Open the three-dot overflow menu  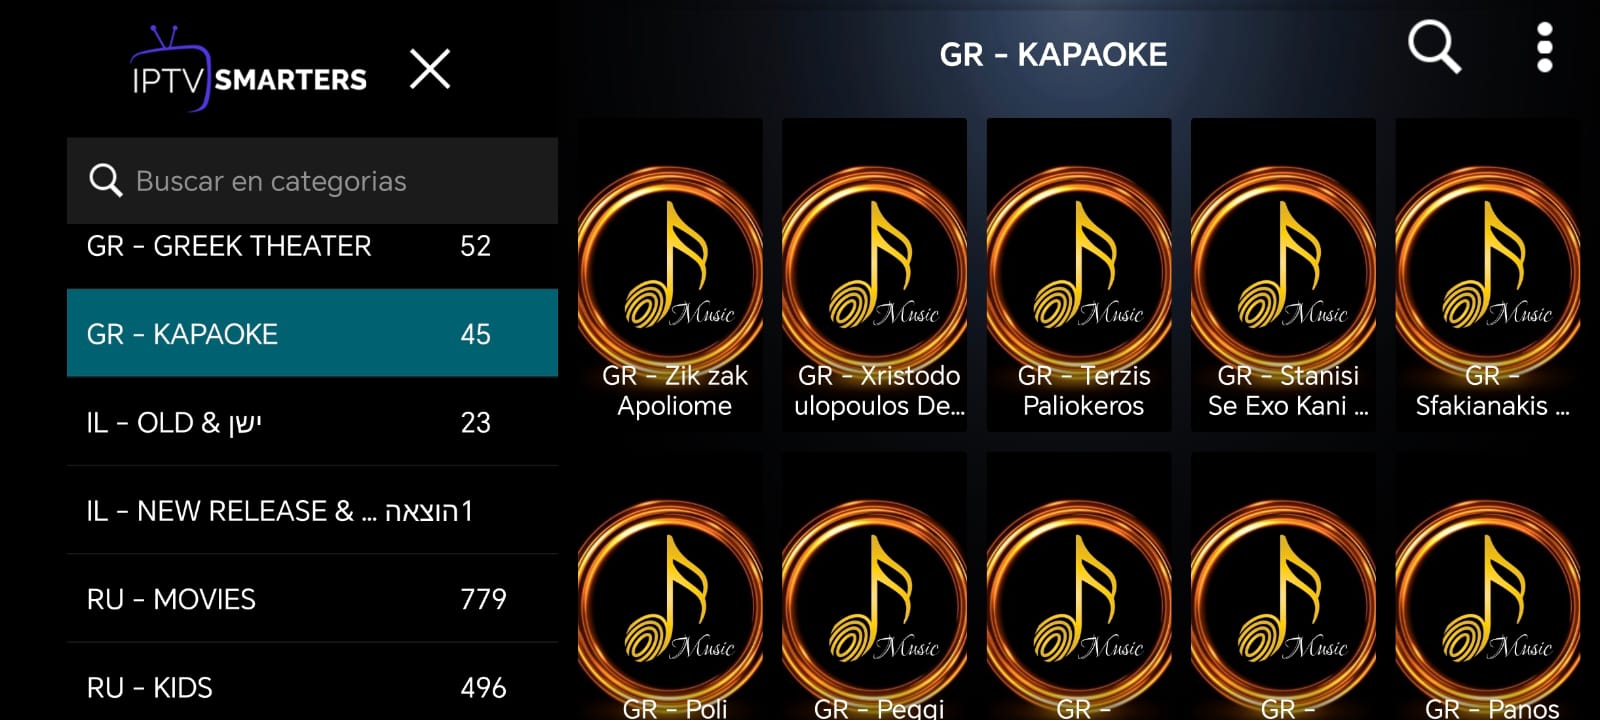(1545, 47)
